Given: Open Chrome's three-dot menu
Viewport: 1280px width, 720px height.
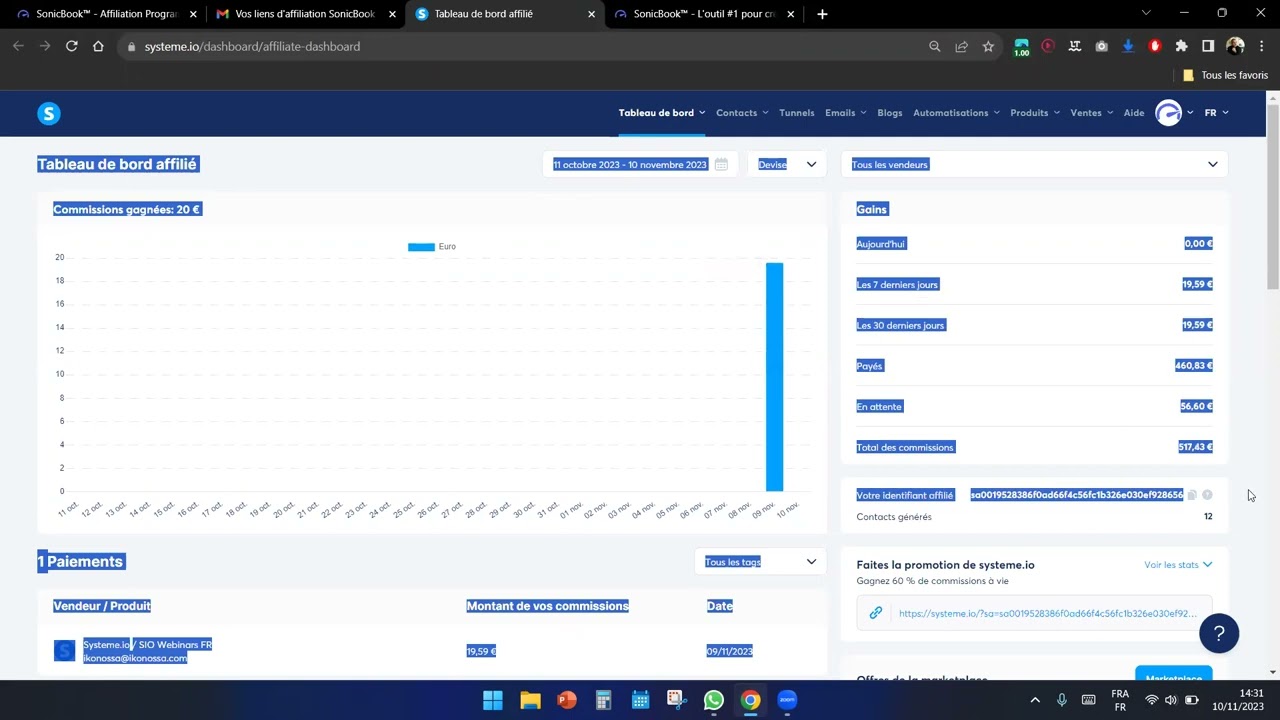Looking at the screenshot, I should pos(1261,46).
